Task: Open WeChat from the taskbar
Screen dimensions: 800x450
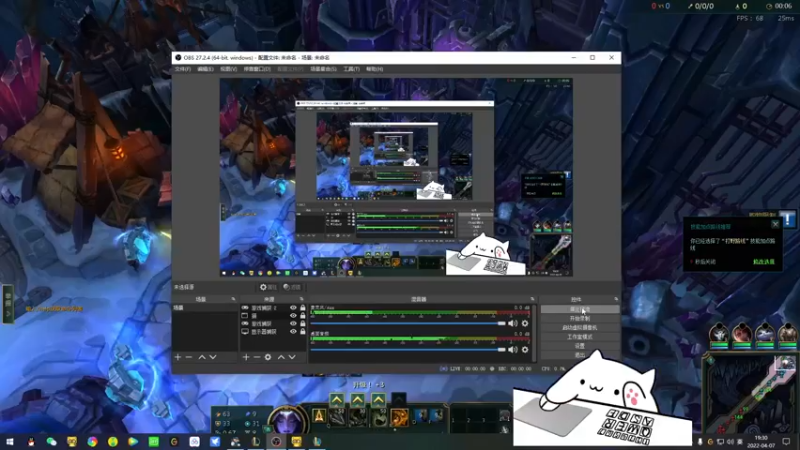Action: tap(52, 442)
